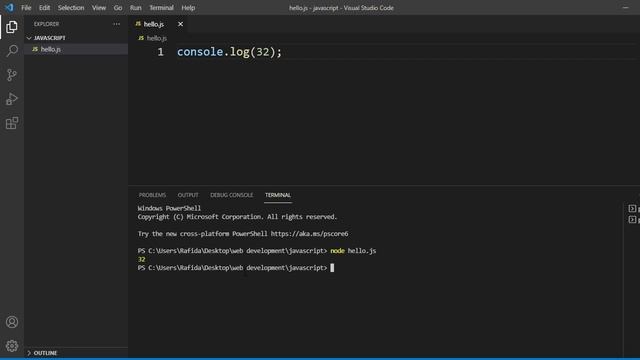The height and width of the screenshot is (360, 640).
Task: Click the '32' output in terminal
Action: click(142, 260)
